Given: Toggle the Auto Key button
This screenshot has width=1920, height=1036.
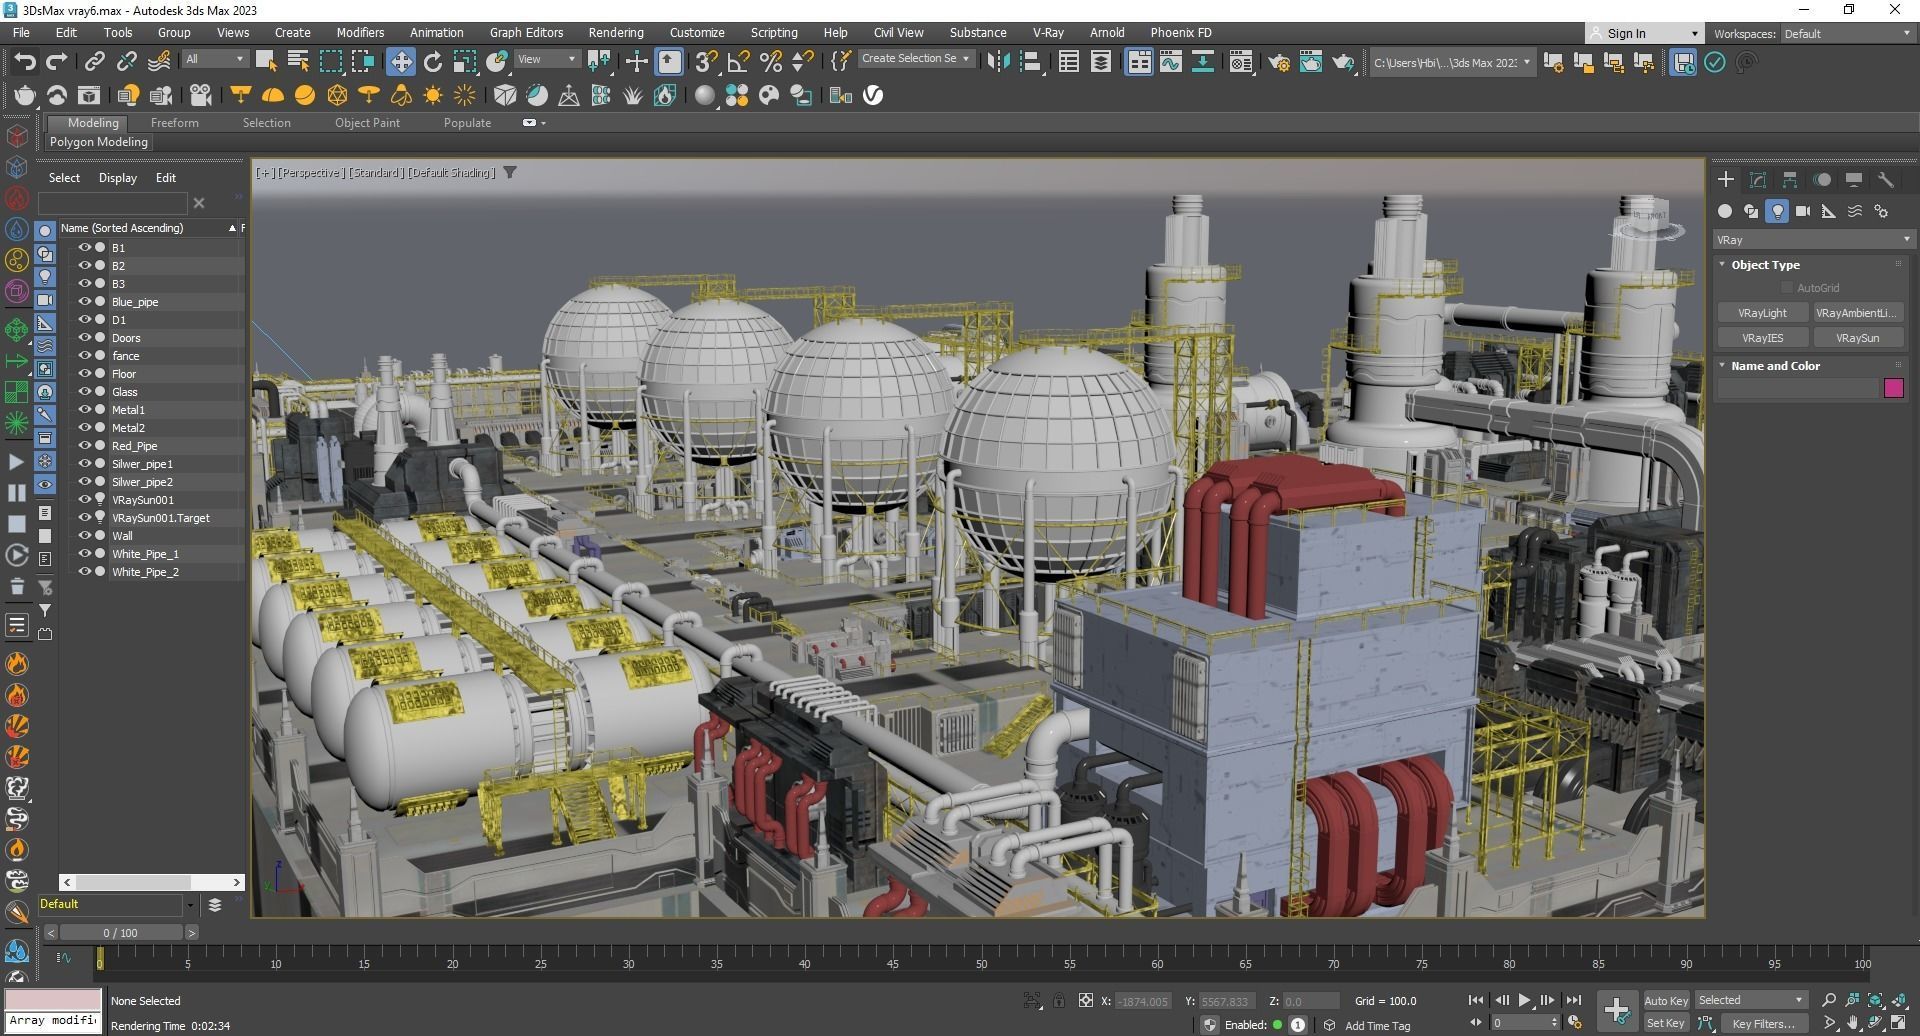Looking at the screenshot, I should (1665, 1001).
